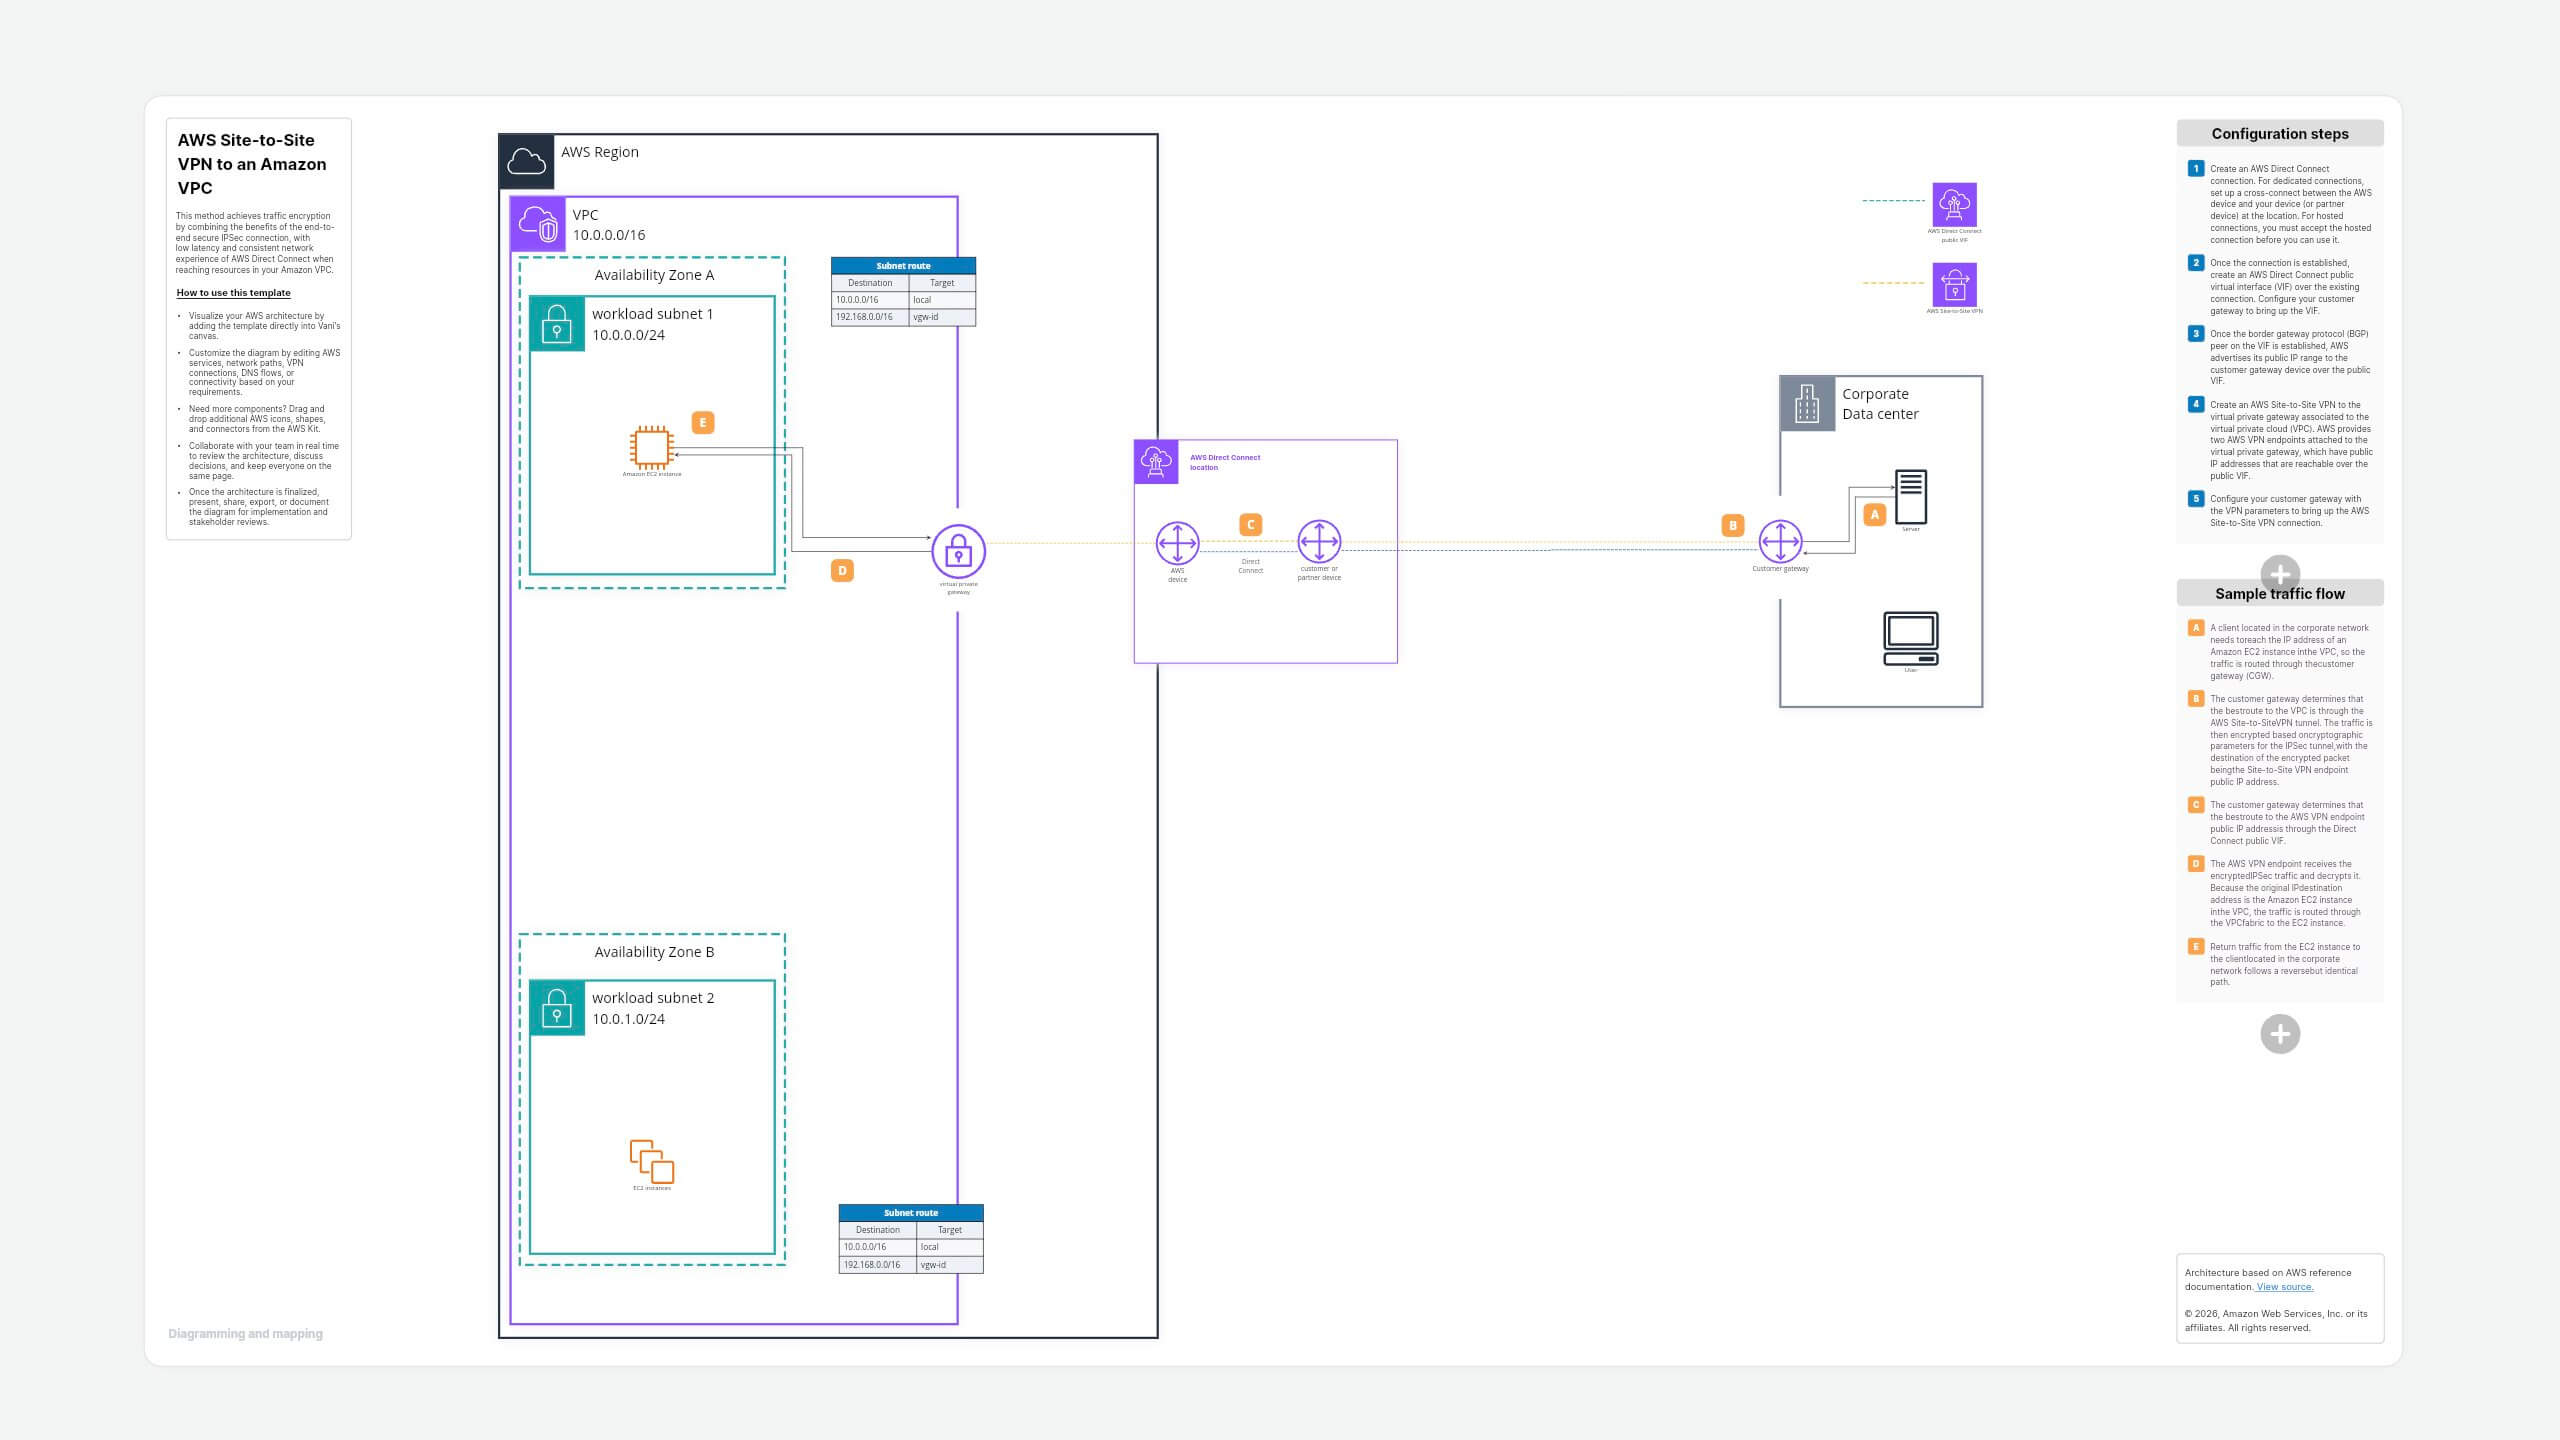
Task: Select the VPC cloud shield icon
Action: [x=538, y=225]
